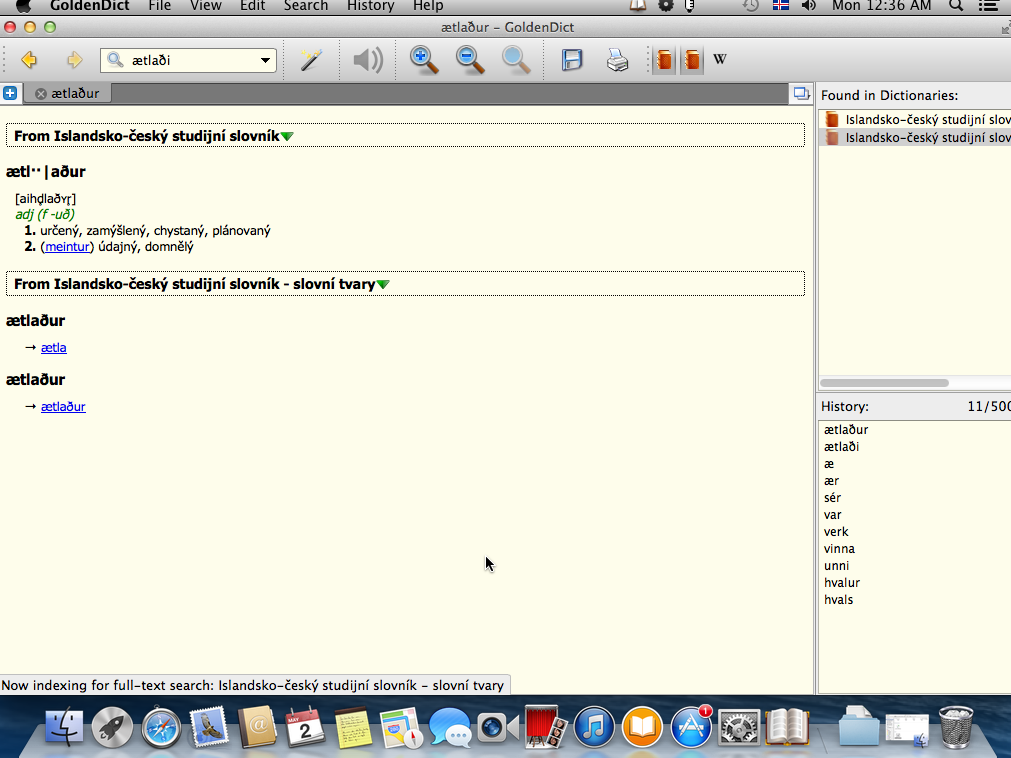The height and width of the screenshot is (758, 1011).
Task: Open iBooks from the Dock
Action: pyautogui.click(x=642, y=727)
